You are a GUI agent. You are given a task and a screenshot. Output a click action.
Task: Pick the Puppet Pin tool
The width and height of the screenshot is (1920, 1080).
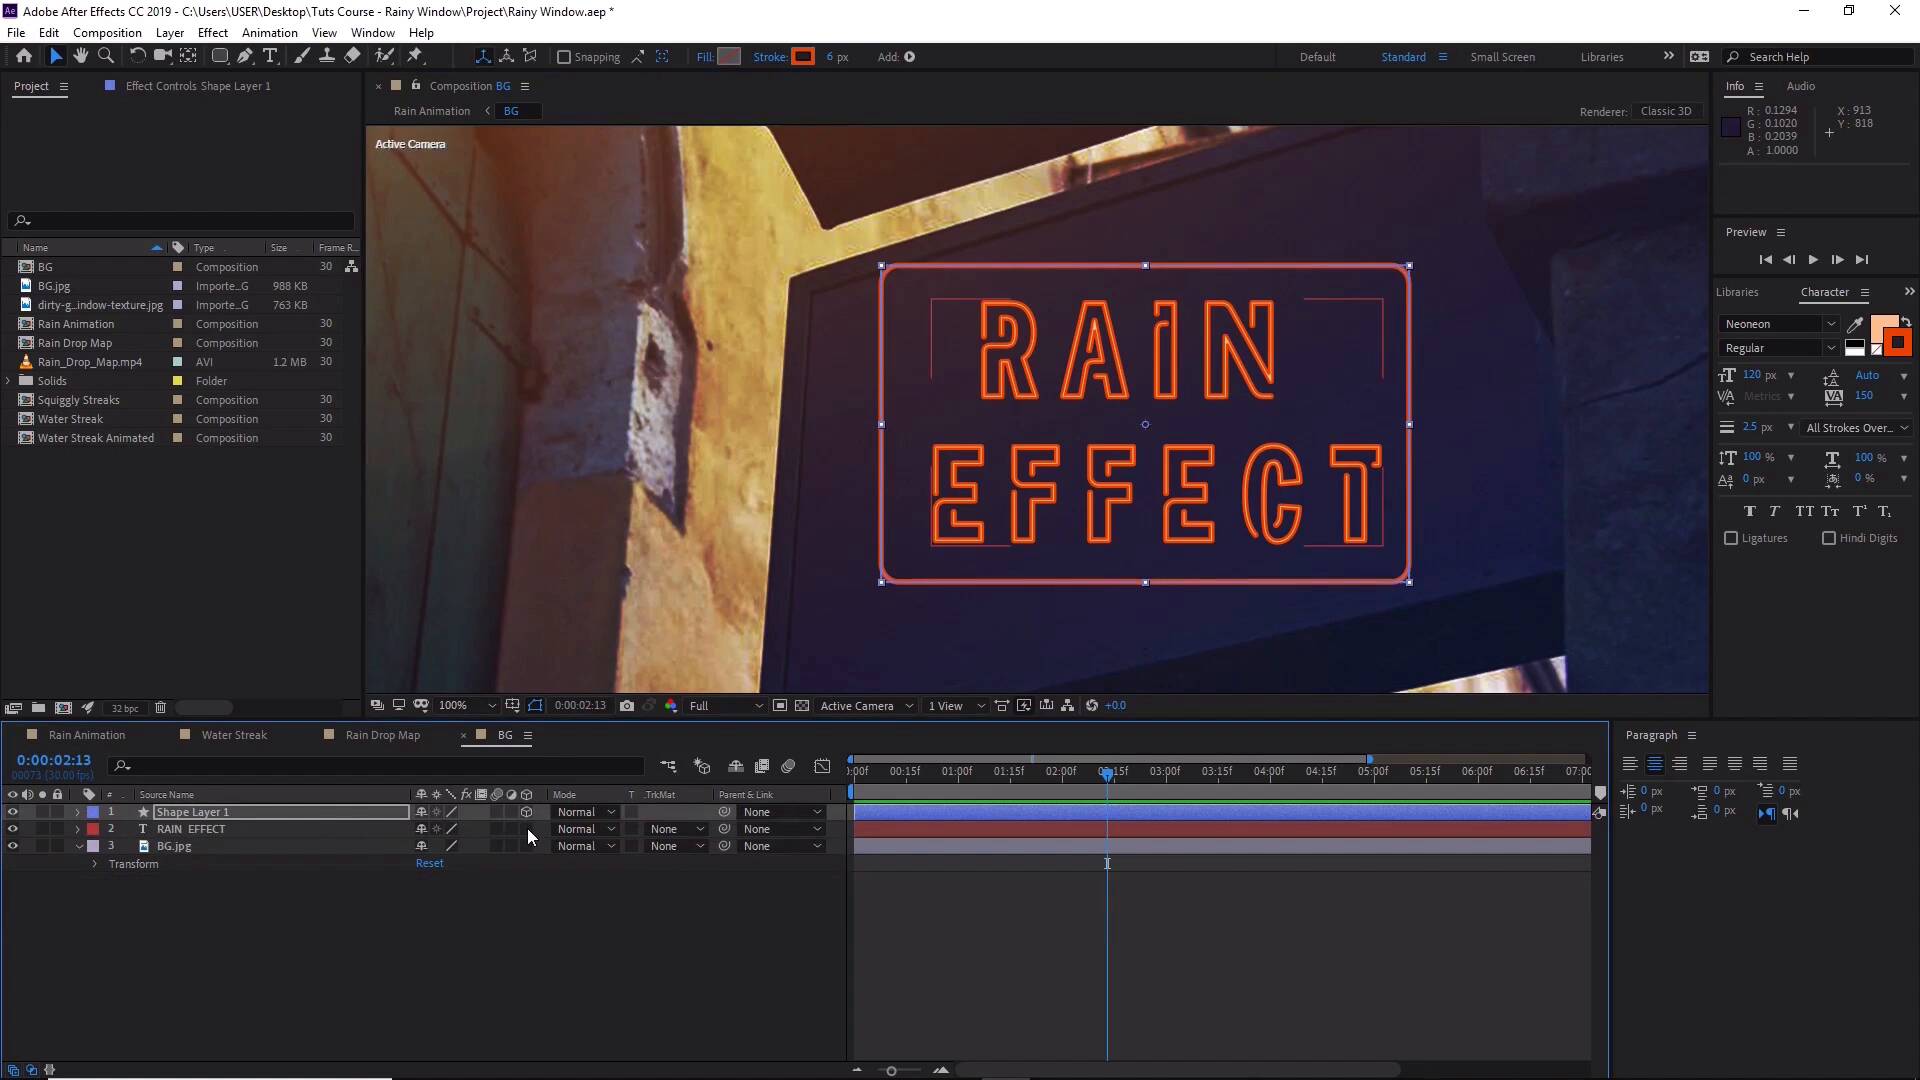pos(415,56)
